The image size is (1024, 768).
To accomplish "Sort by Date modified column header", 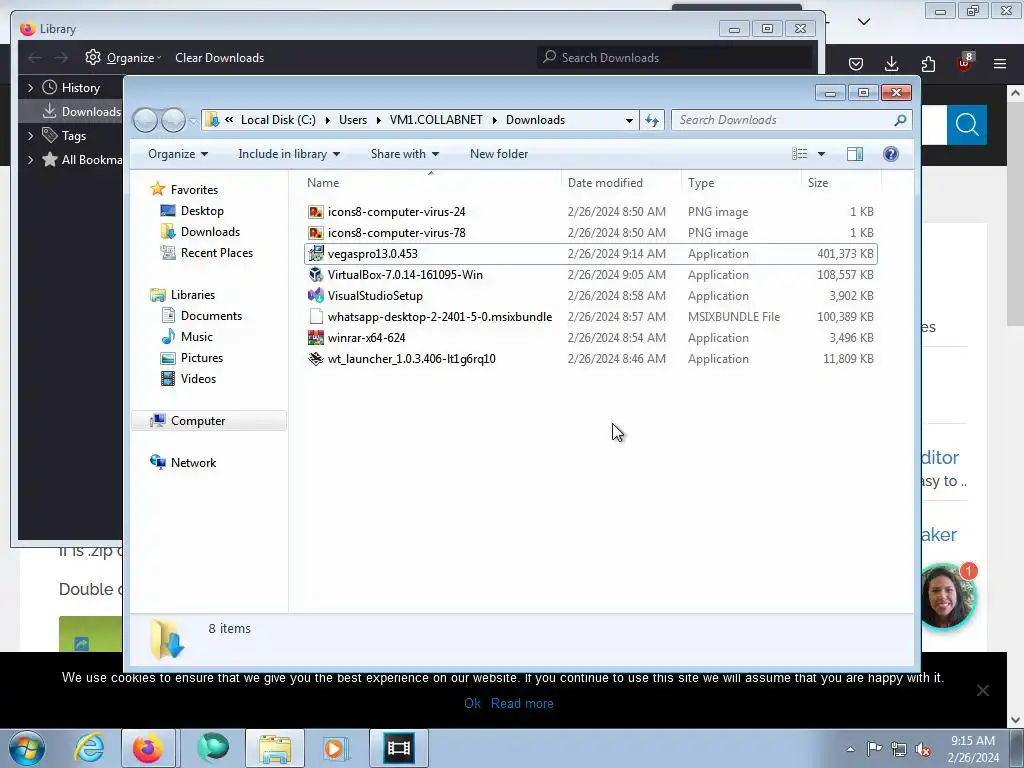I will [x=605, y=183].
